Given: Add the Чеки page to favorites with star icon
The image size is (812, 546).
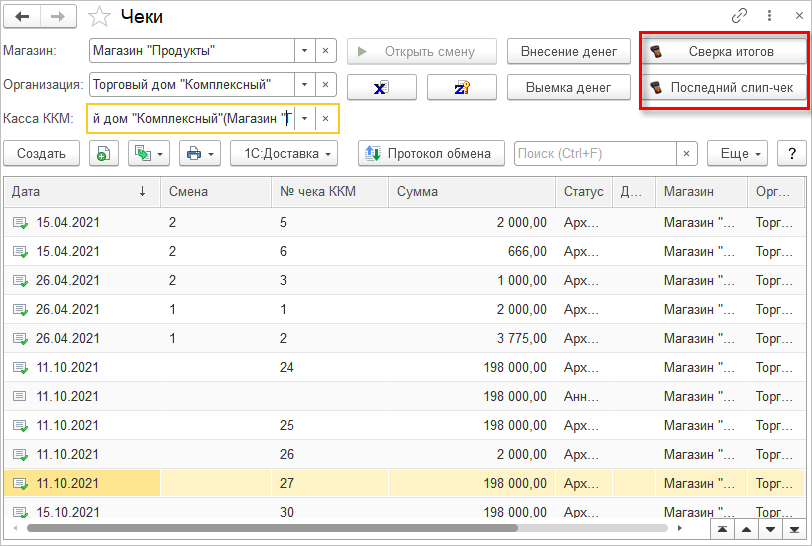Looking at the screenshot, I should click(99, 16).
